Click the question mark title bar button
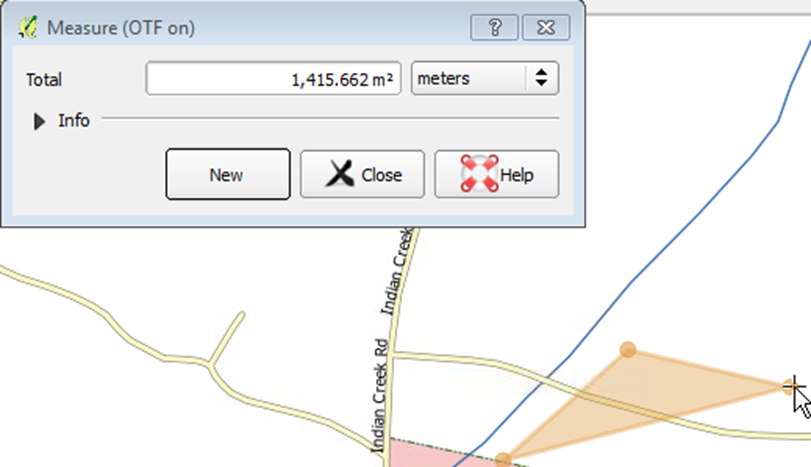The width and height of the screenshot is (811, 467). (494, 27)
